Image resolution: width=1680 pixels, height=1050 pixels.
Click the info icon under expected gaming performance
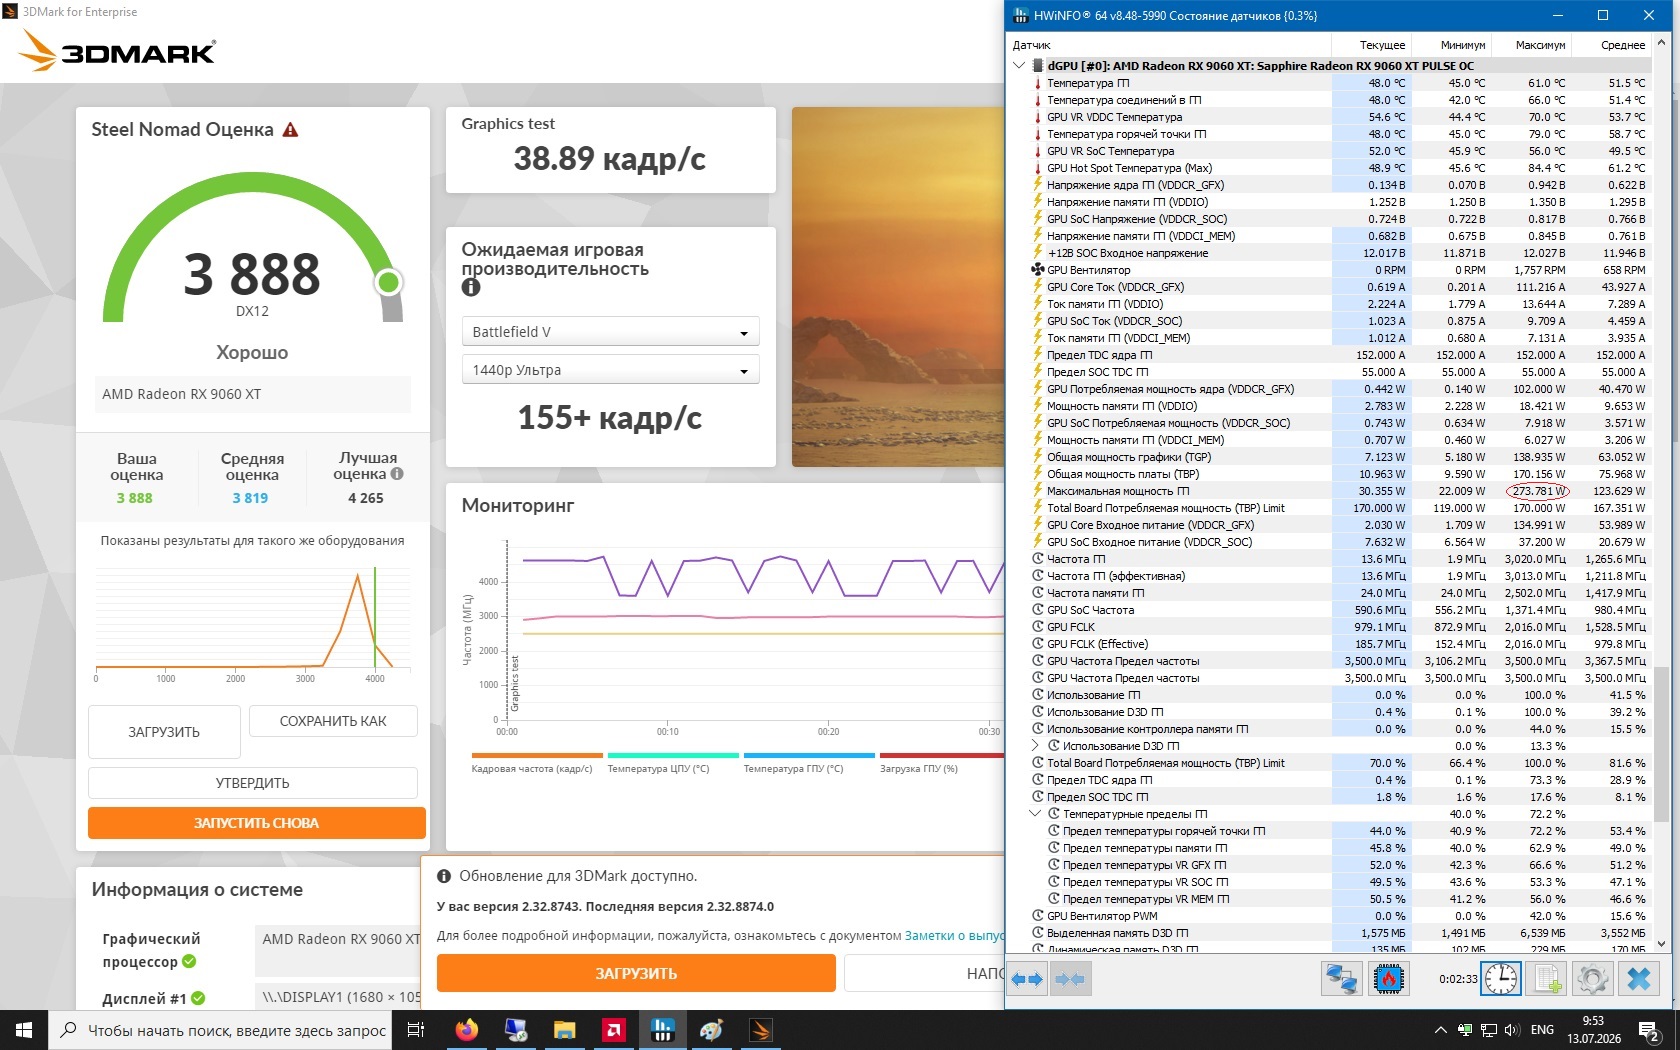coord(471,288)
